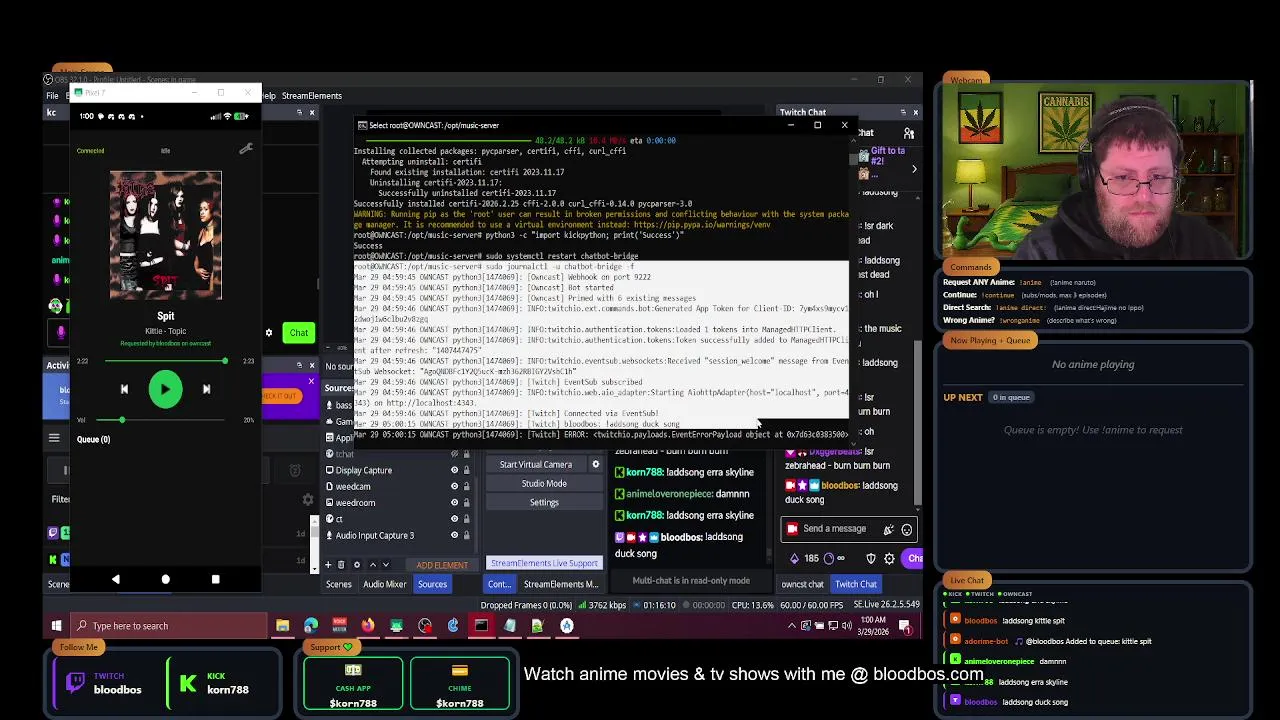The image size is (1280, 720).
Task: Click the Studio Mode button
Action: (x=544, y=483)
